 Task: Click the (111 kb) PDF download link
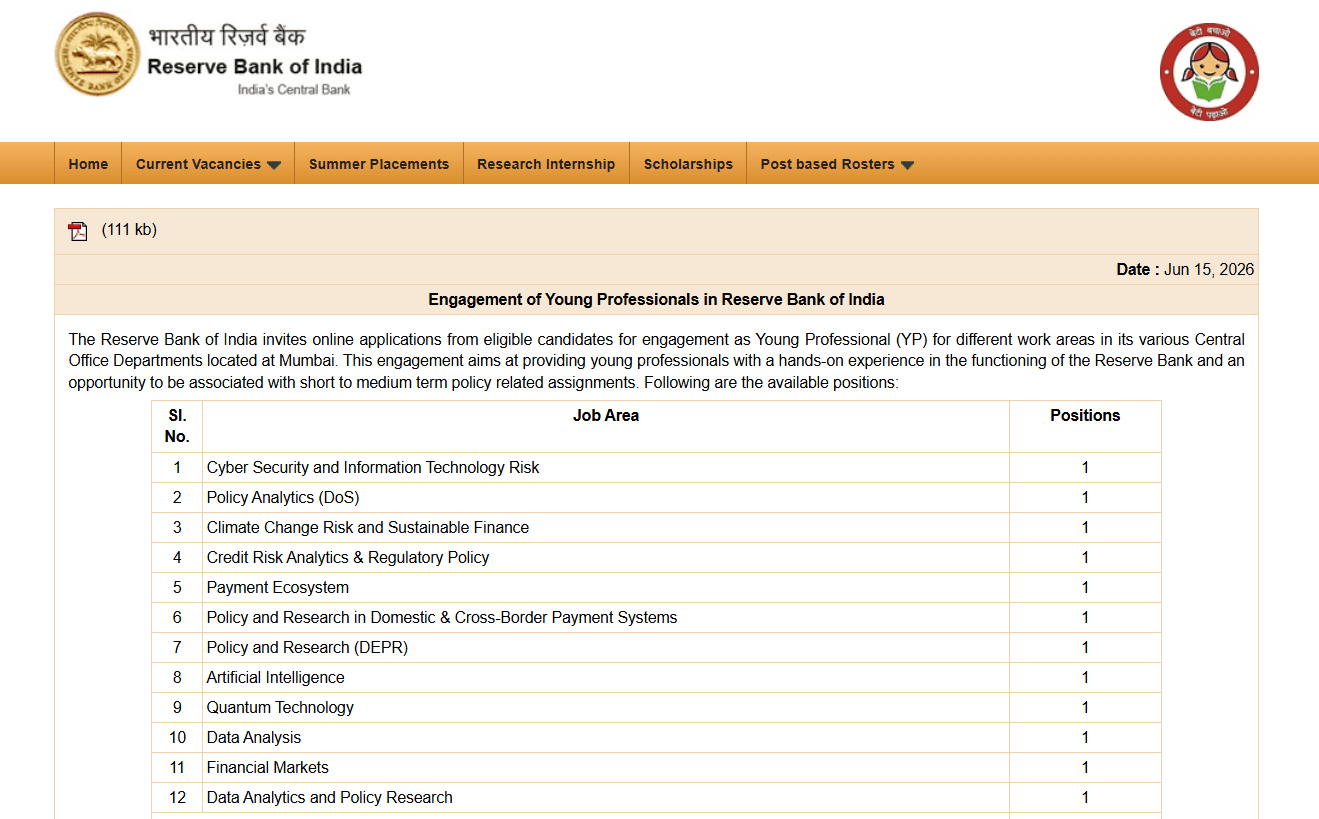(x=129, y=230)
